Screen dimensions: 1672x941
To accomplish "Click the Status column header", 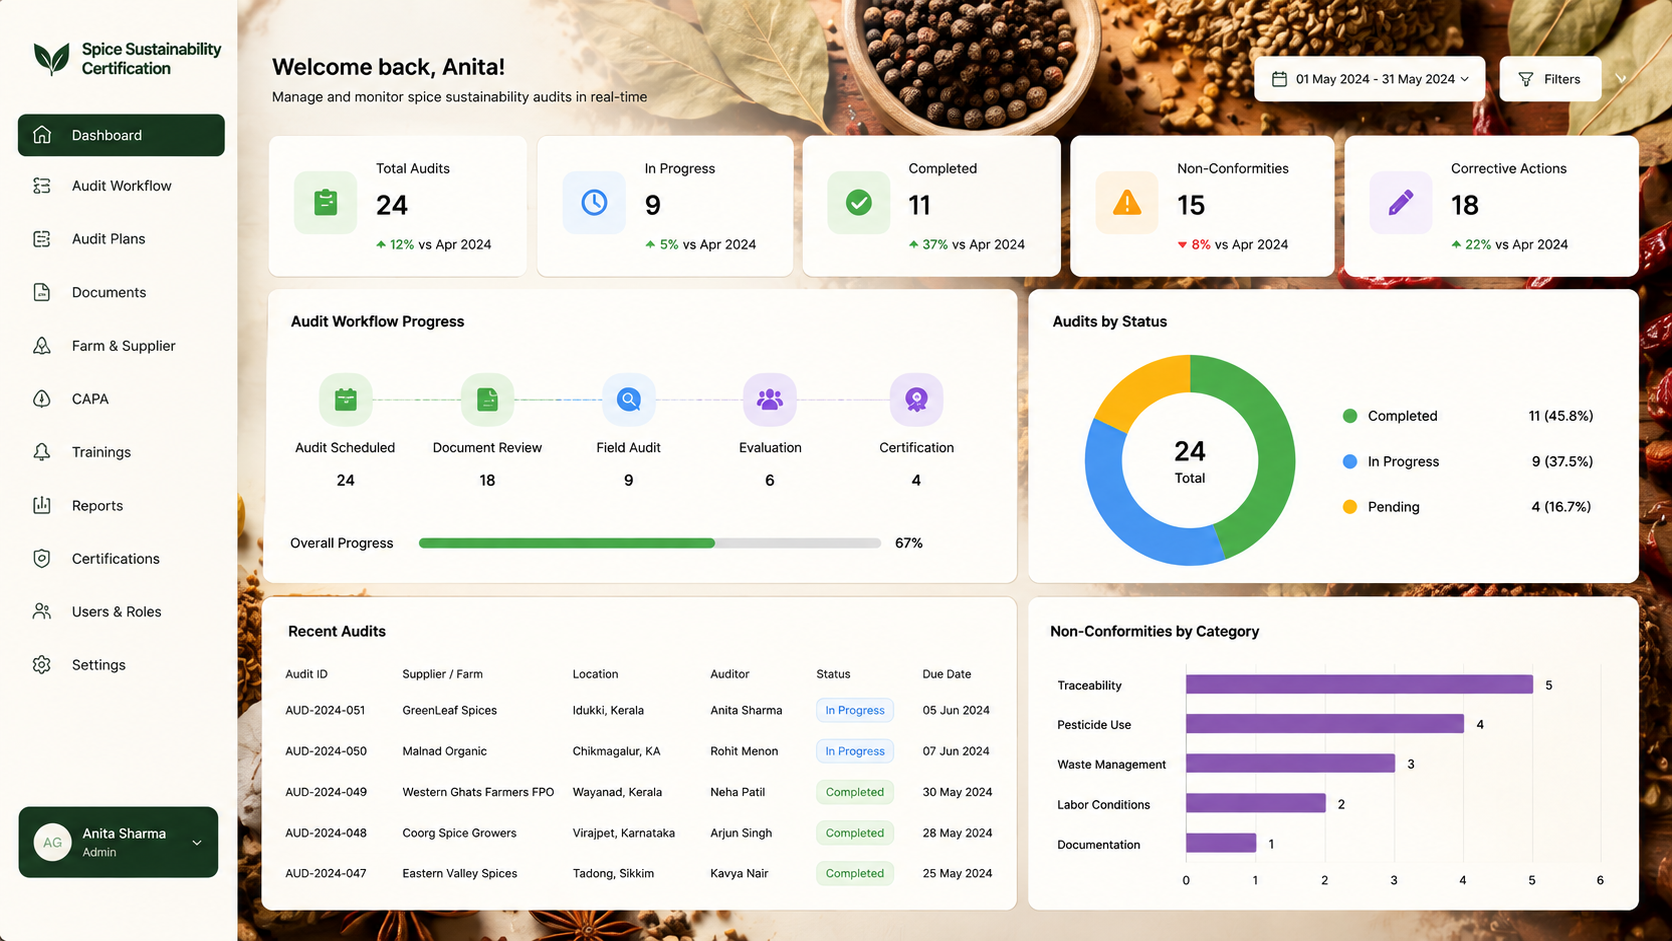I will [x=833, y=674].
